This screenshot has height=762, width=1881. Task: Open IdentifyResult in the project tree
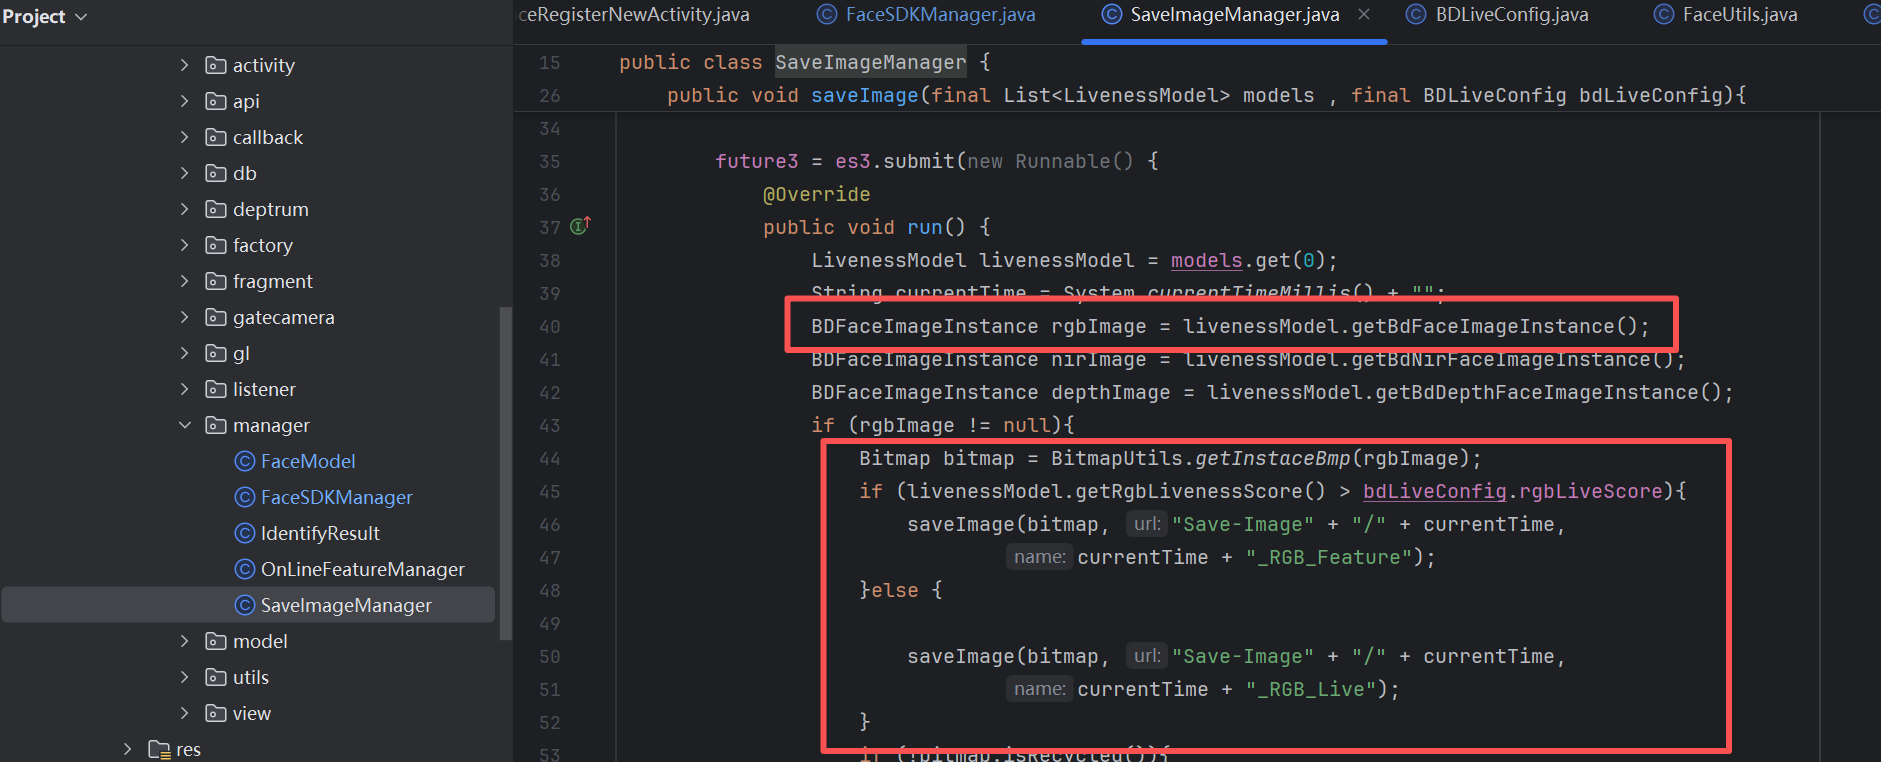coord(319,533)
